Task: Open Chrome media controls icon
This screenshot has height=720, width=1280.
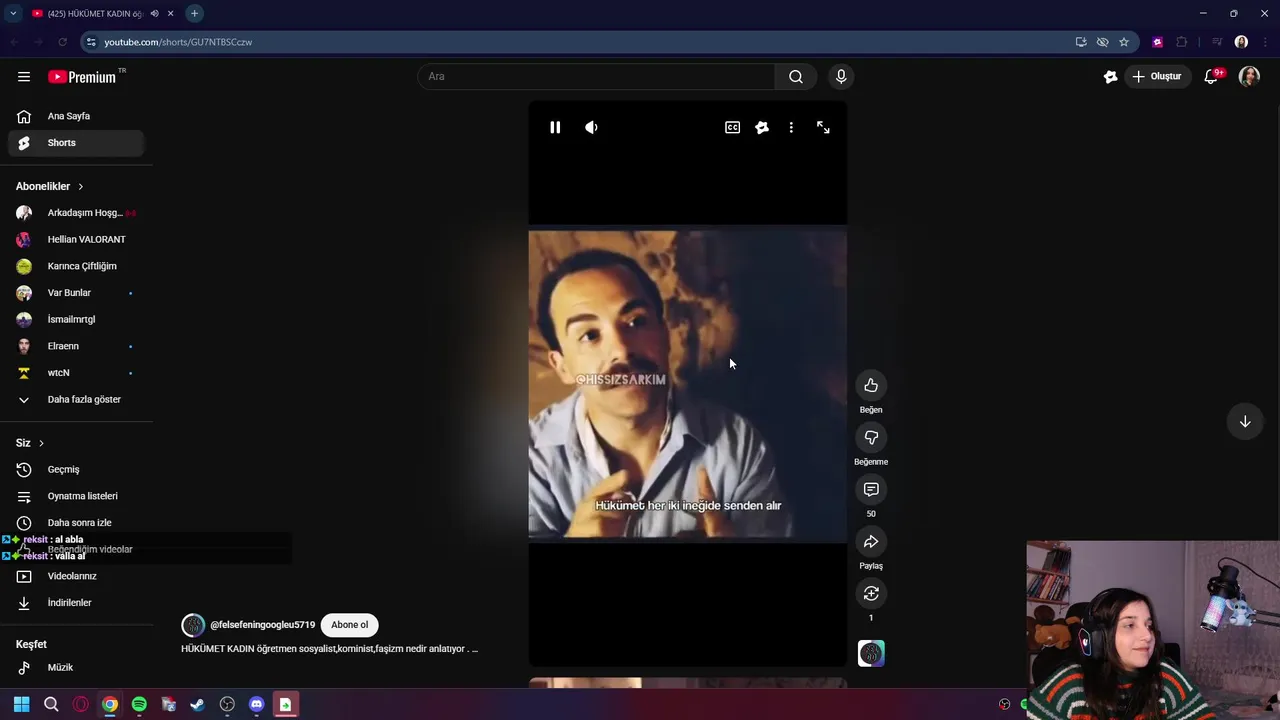Action: (1216, 42)
